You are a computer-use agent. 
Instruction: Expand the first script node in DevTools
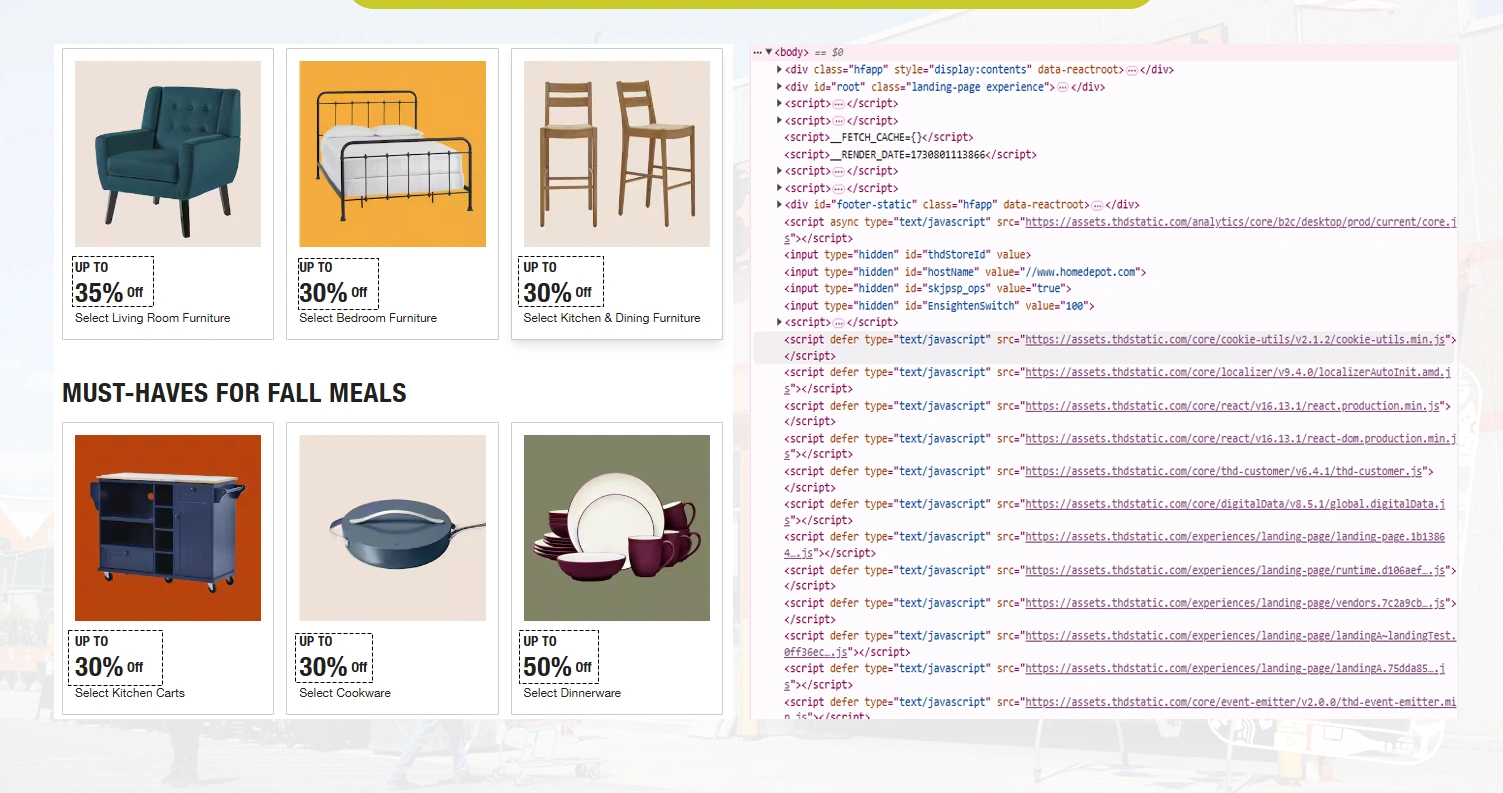point(781,103)
